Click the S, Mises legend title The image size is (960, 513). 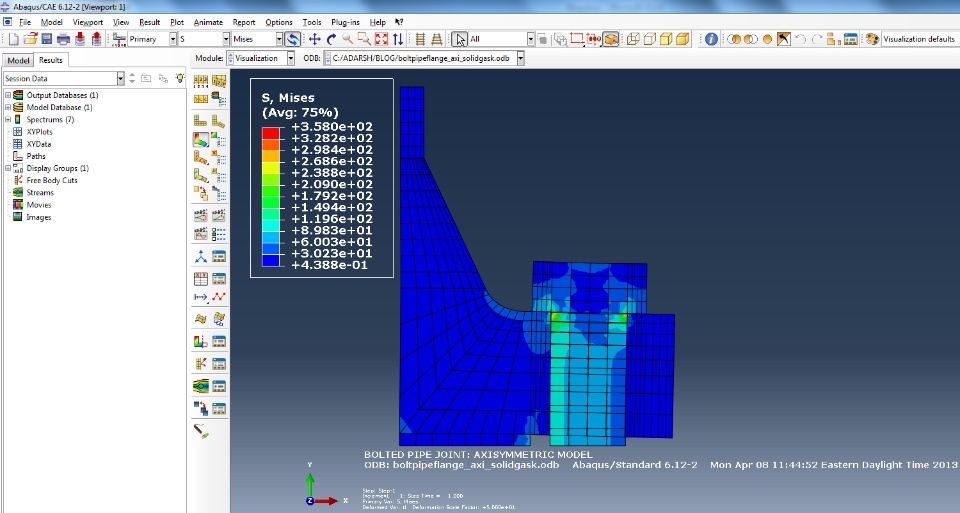tap(288, 98)
